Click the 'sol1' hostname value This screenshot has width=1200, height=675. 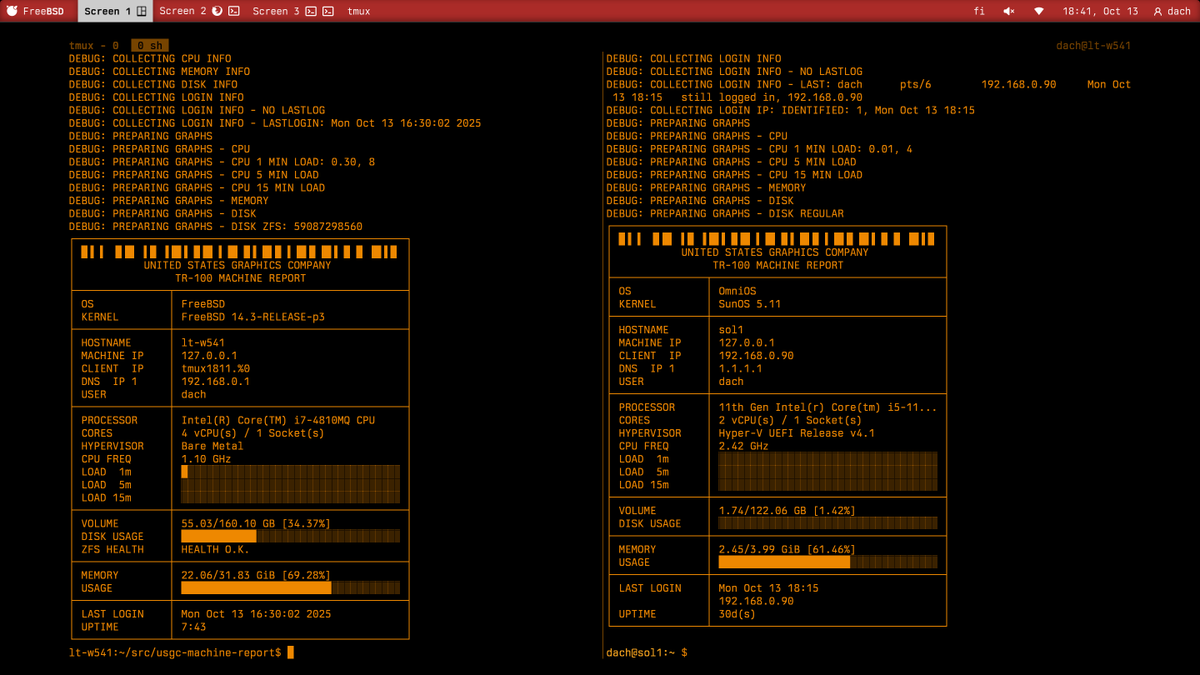point(731,330)
